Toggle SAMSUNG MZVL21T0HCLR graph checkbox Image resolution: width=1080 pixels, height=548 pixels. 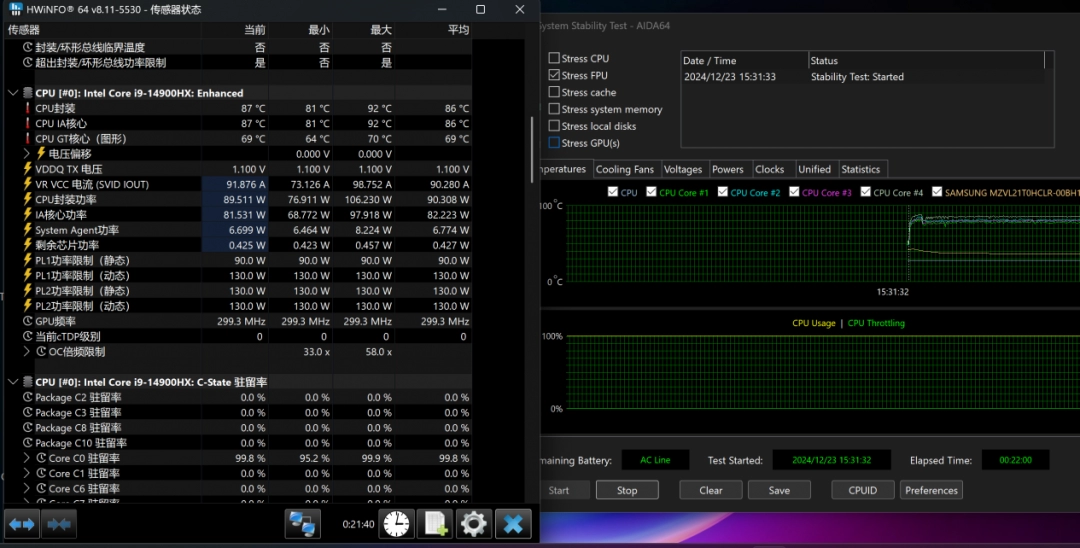(937, 192)
